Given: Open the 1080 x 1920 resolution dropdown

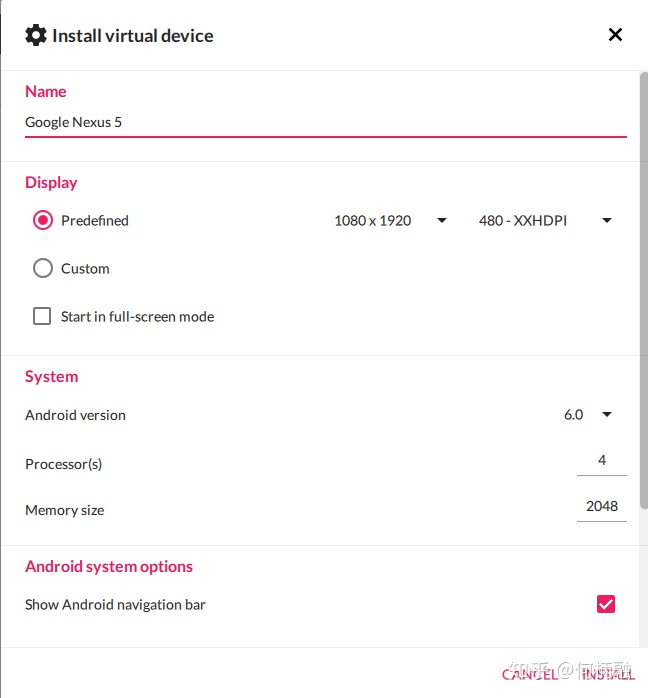Looking at the screenshot, I should pos(390,220).
